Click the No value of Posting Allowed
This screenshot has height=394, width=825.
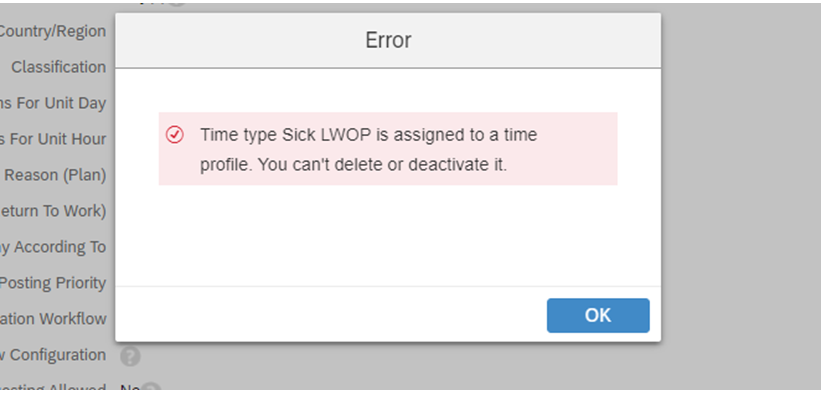tap(129, 389)
